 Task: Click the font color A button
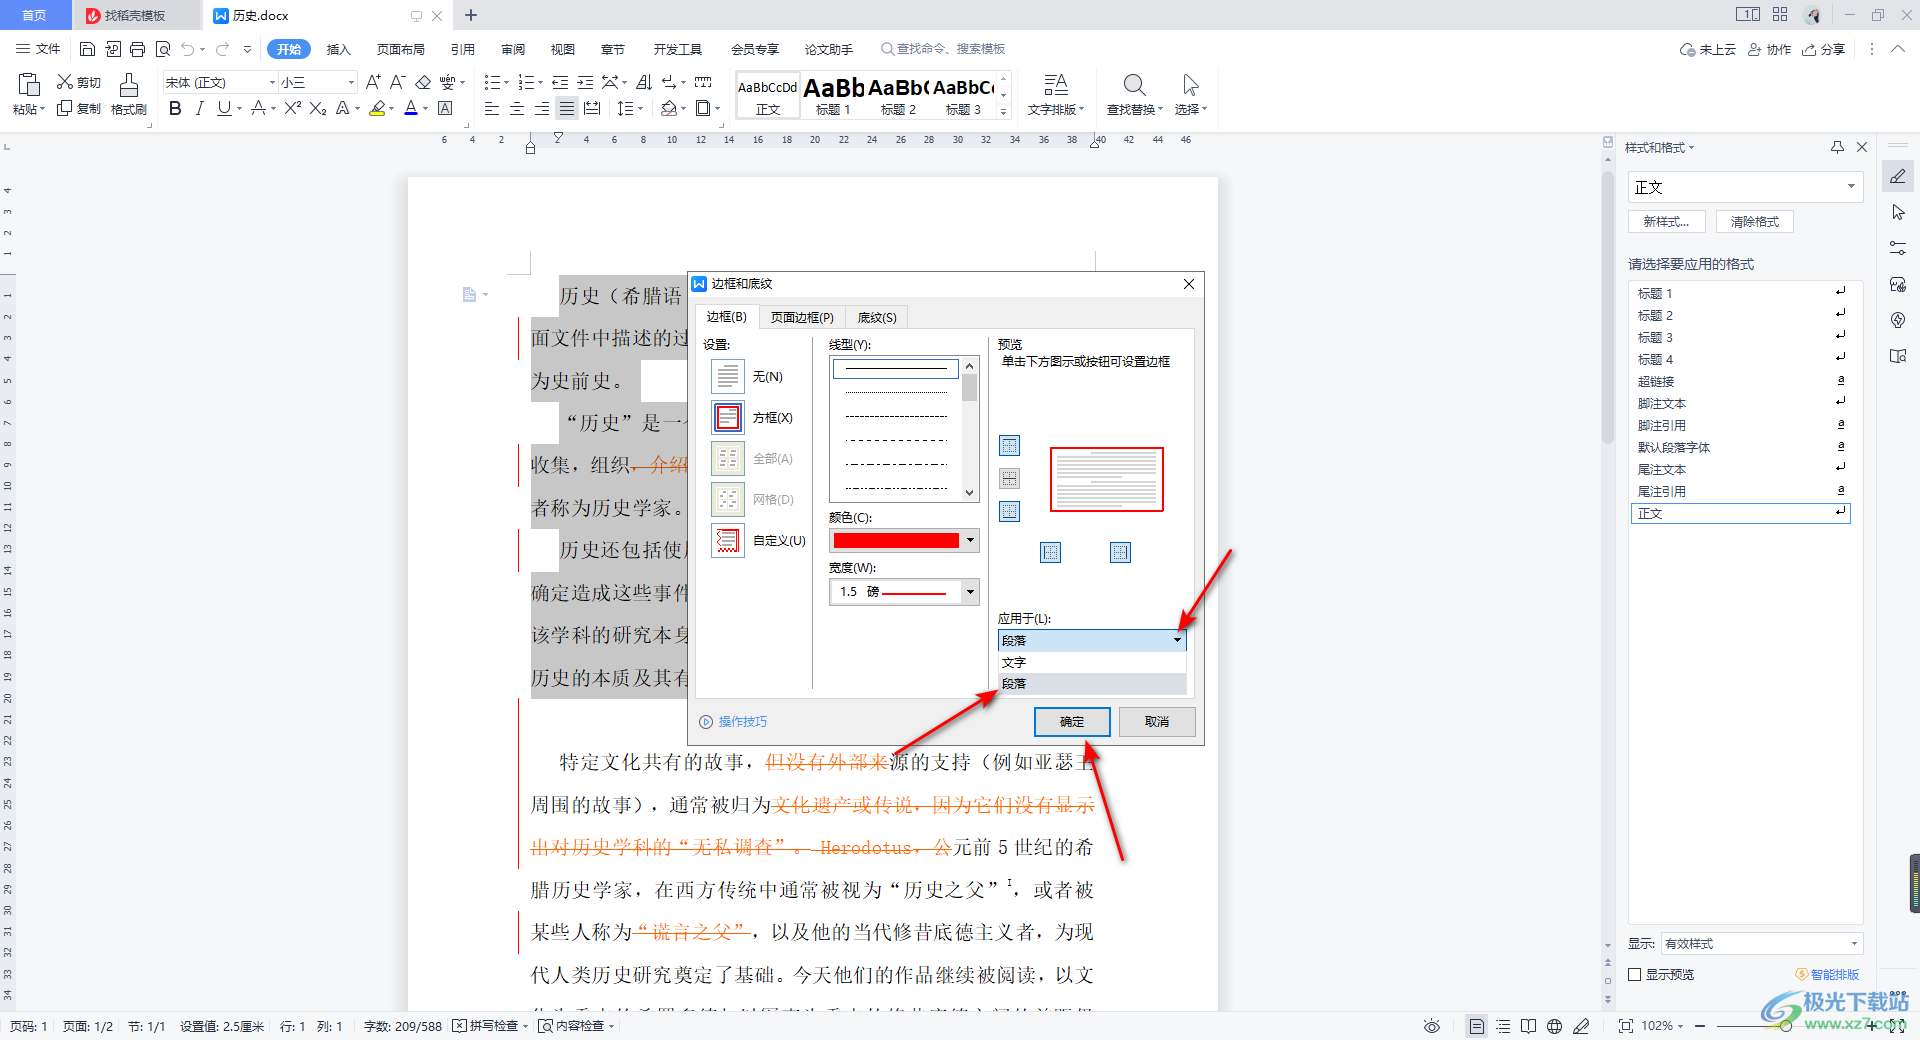click(x=410, y=108)
